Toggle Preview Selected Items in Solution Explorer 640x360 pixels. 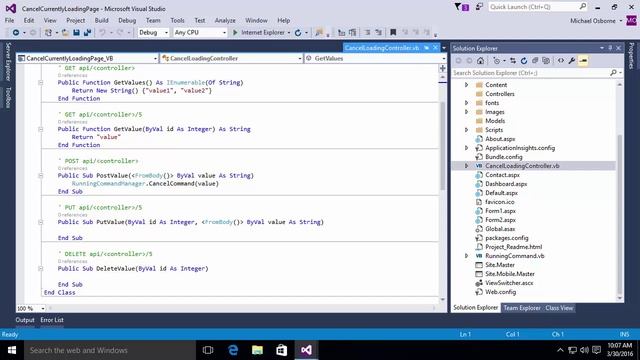click(x=583, y=61)
